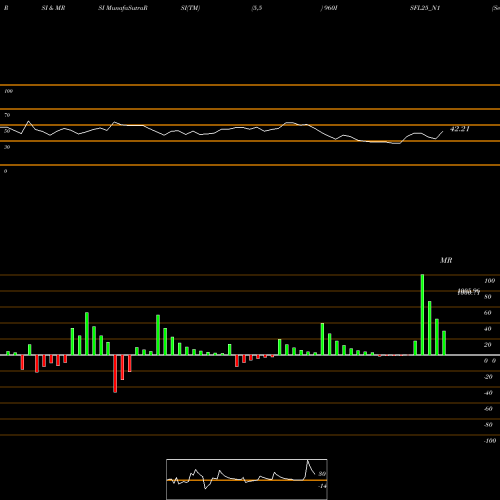The height and width of the screenshot is (500, 500).
Task: Click the "SI MunafaSutraR" header text
Action: (123, 8)
